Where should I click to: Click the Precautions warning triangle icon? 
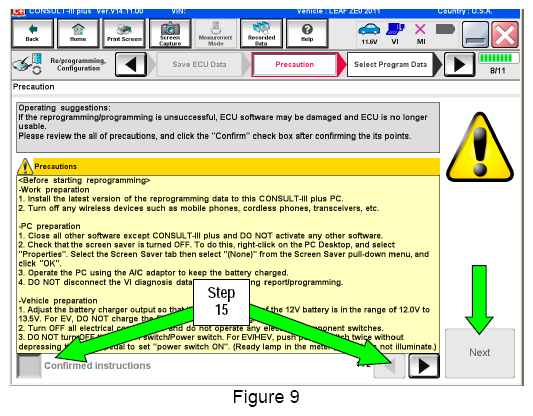[x=25, y=166]
